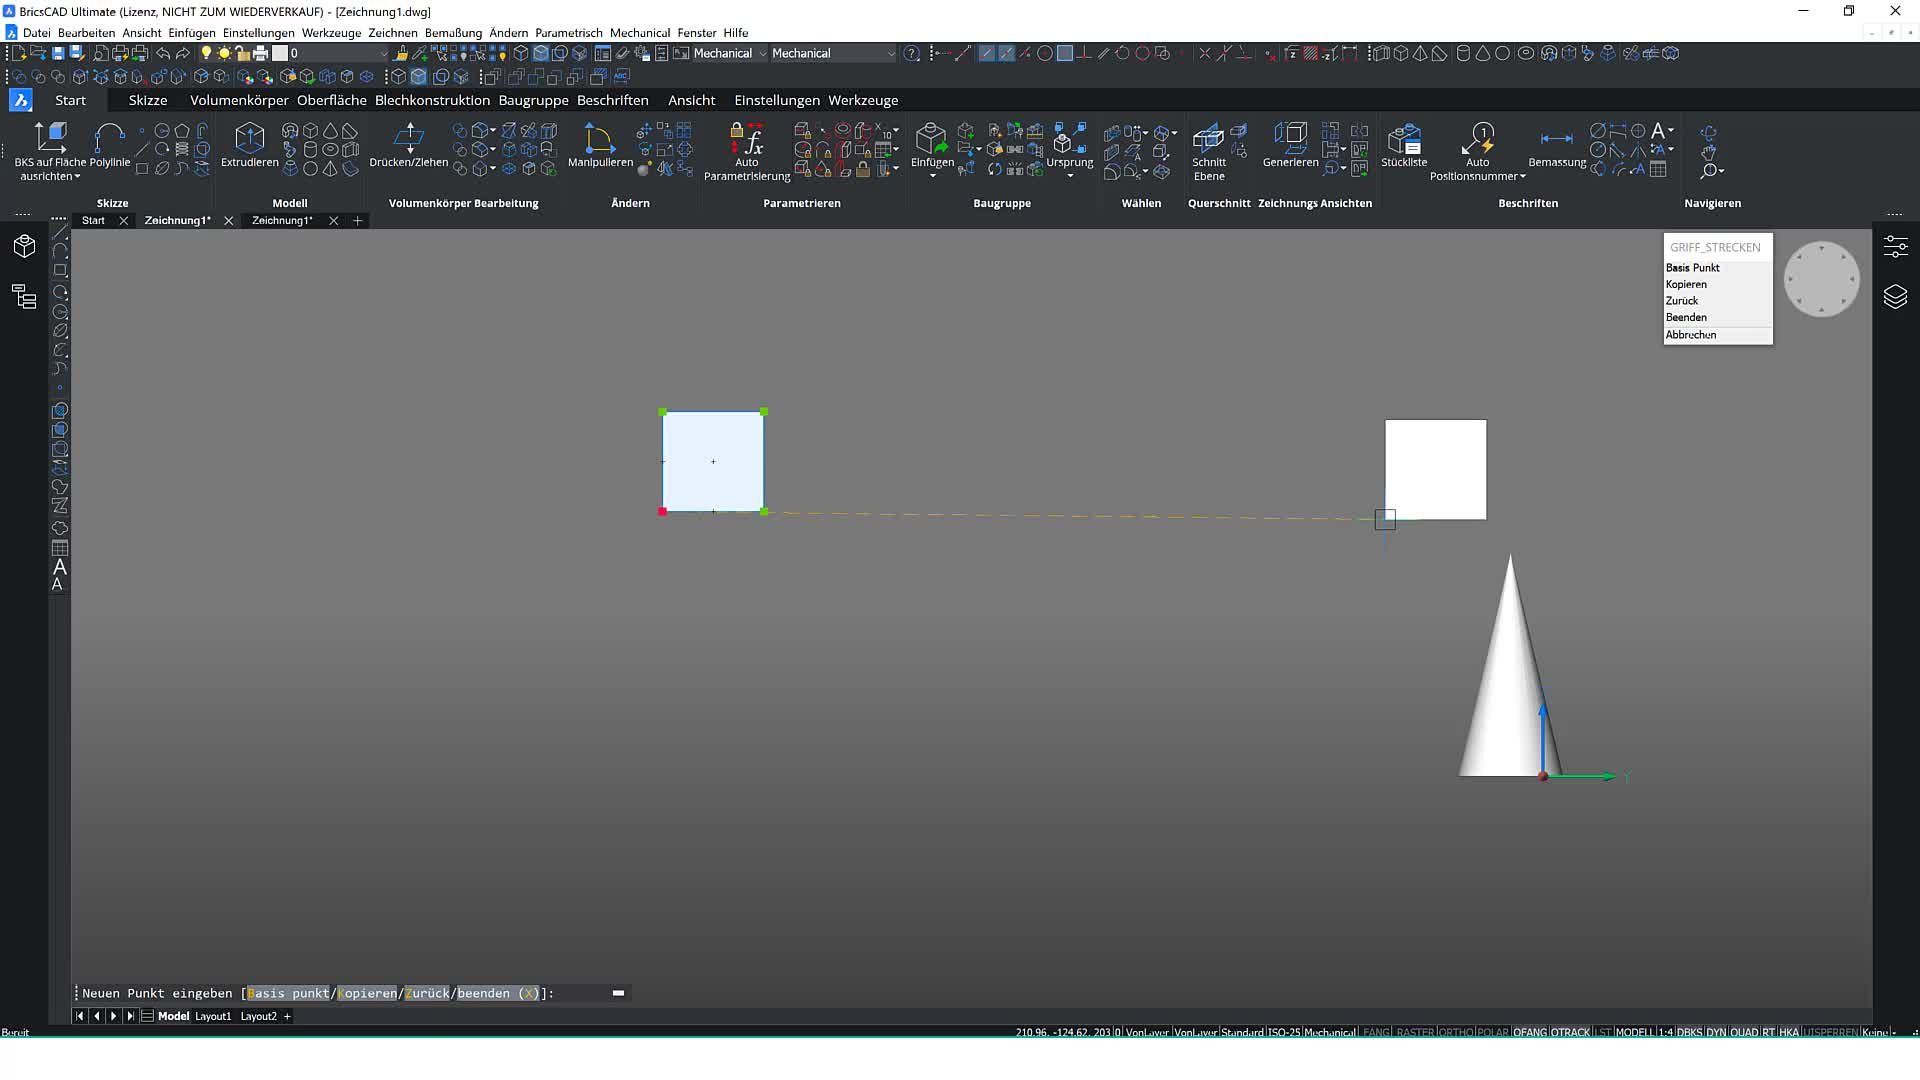
Task: Open the Manipulieren tool
Action: 600,145
